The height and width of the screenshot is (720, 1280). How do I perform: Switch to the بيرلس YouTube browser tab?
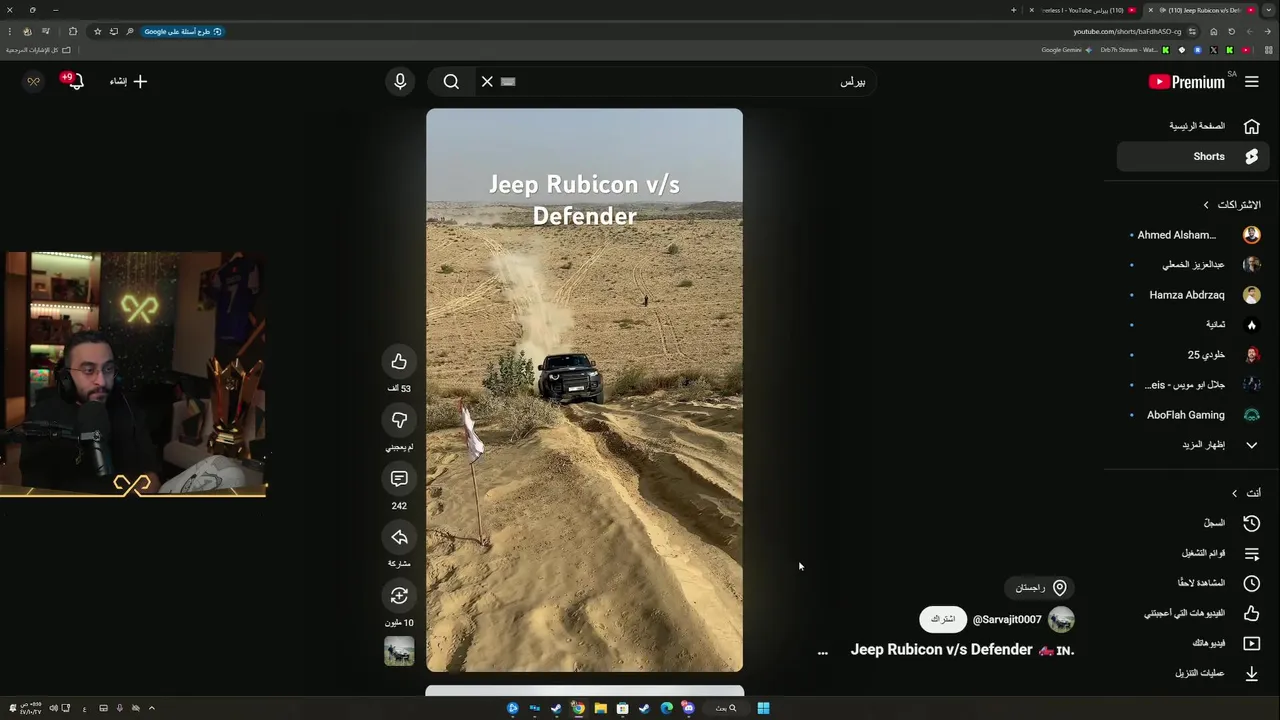1083,10
